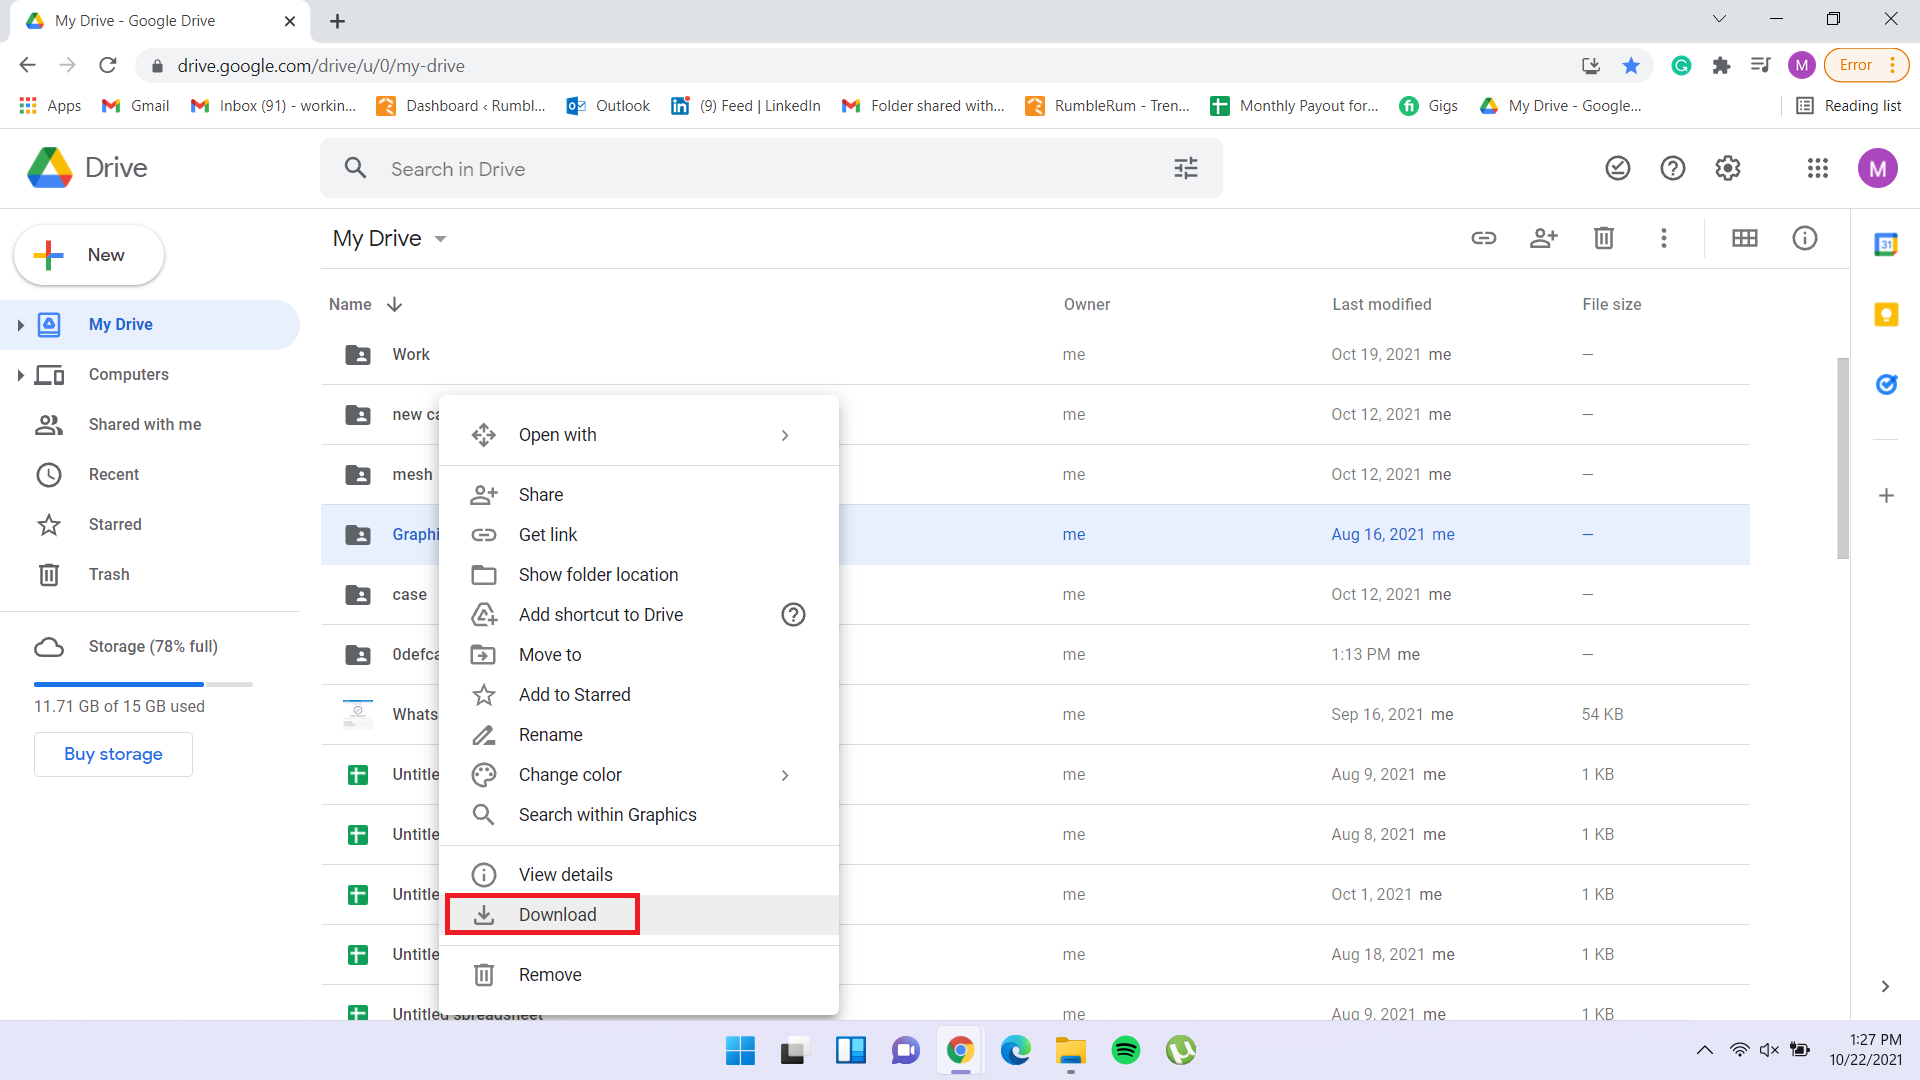1920x1080 pixels.
Task: Open the More actions three-dot menu
Action: (x=1664, y=238)
